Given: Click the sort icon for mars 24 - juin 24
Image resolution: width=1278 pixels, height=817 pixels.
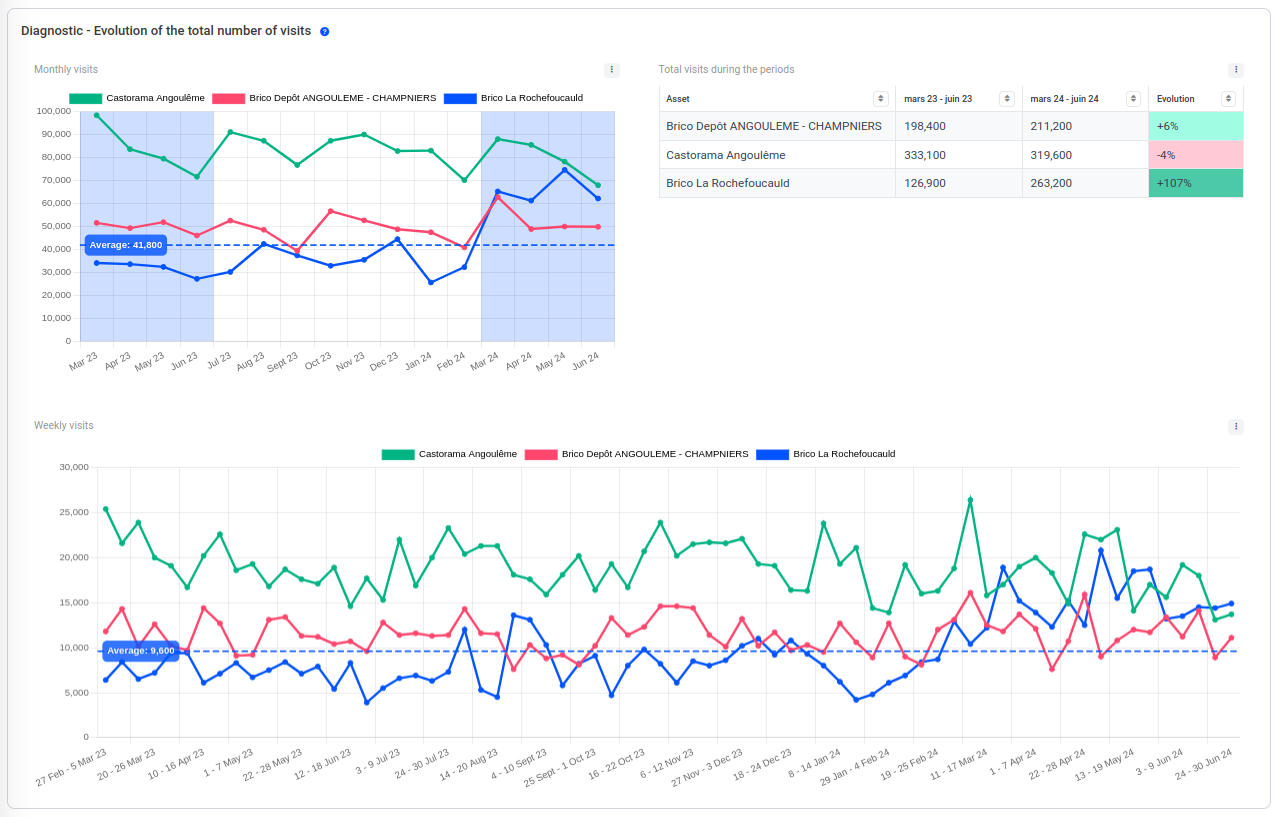Looking at the screenshot, I should [1133, 99].
